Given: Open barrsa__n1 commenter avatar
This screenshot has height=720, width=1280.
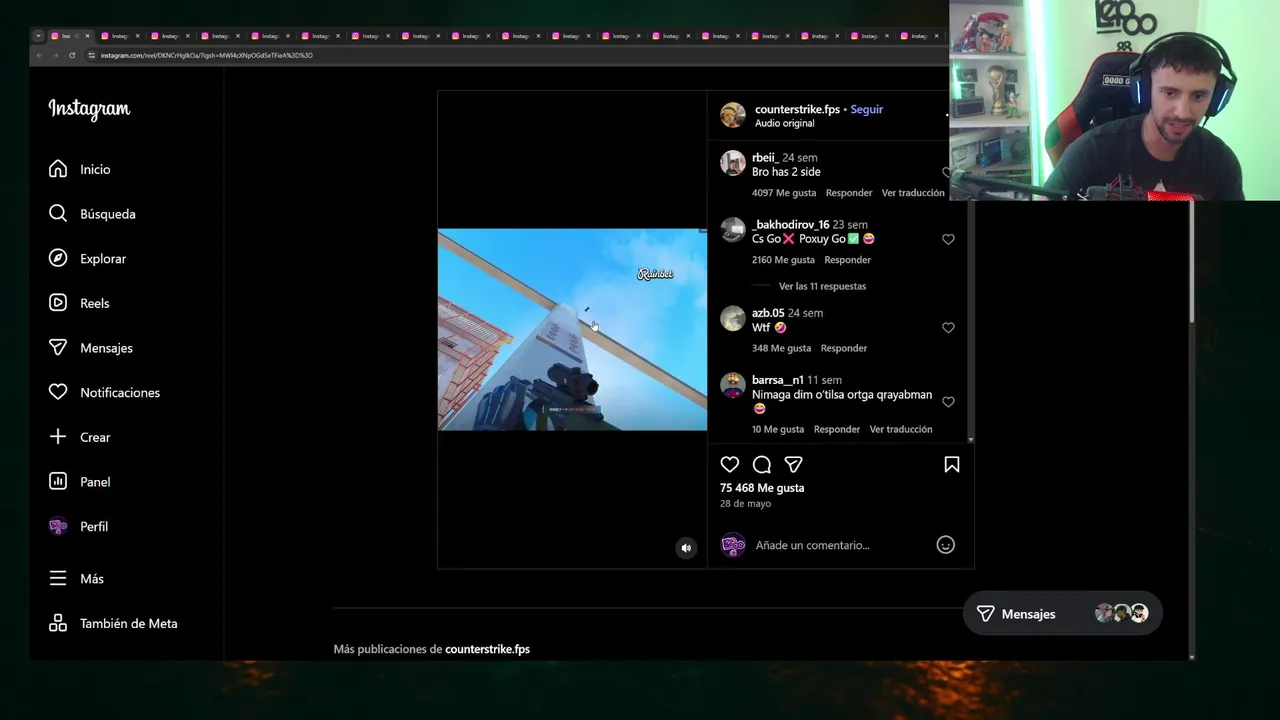Looking at the screenshot, I should tap(733, 385).
